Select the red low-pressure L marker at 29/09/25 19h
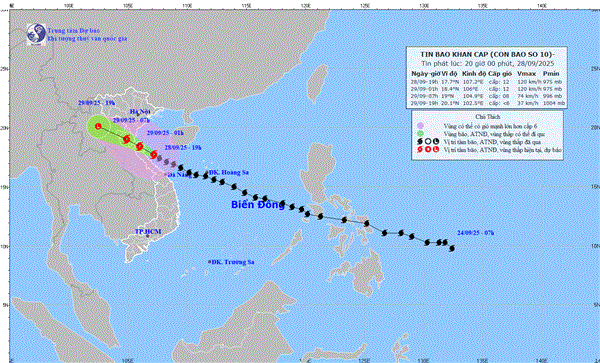This screenshot has height=363, width=600. [x=98, y=126]
